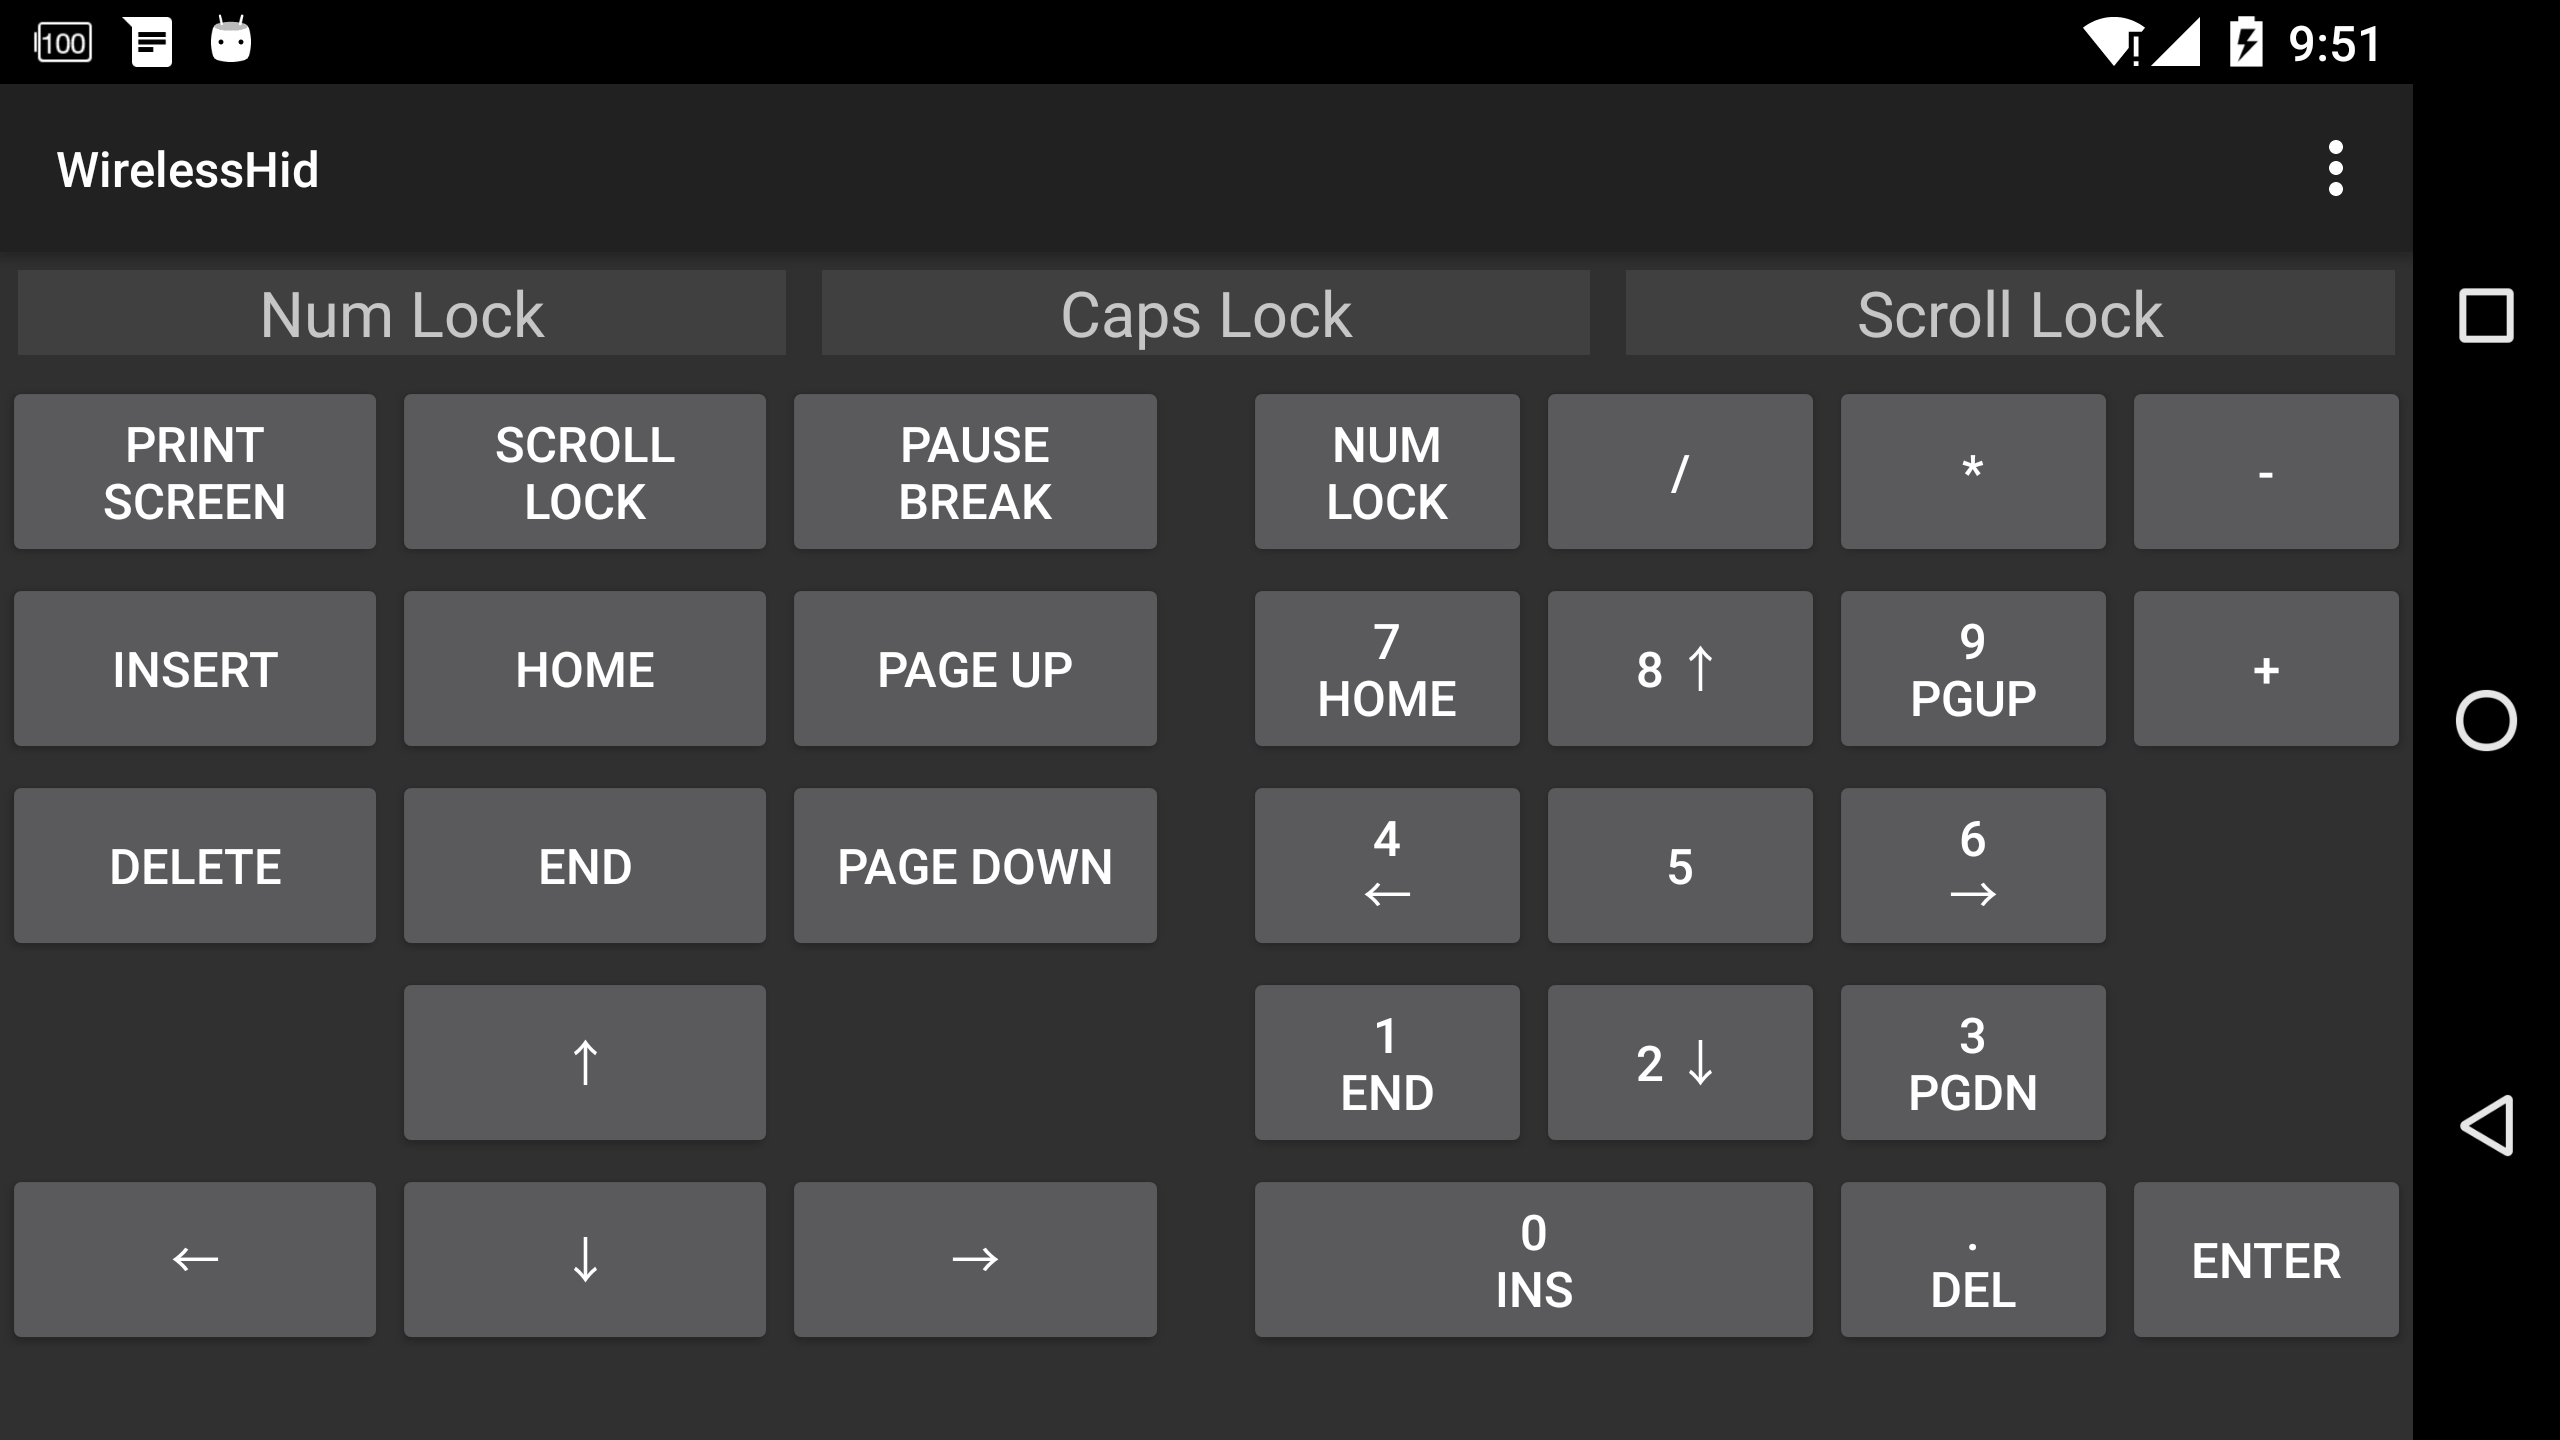Press the numpad multiplication key
The width and height of the screenshot is (2560, 1440).
tap(1973, 469)
